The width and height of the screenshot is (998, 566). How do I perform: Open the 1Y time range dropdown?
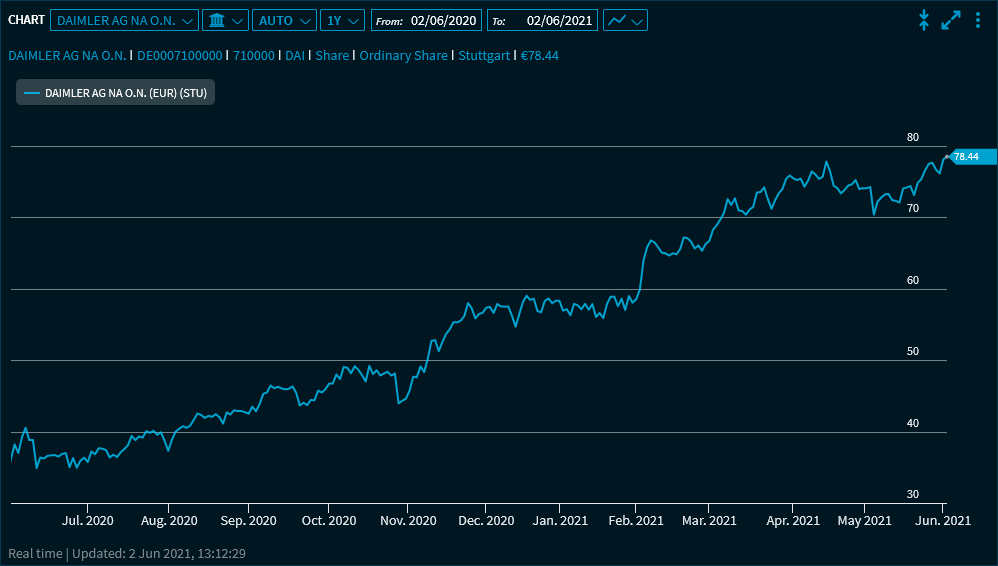click(342, 20)
